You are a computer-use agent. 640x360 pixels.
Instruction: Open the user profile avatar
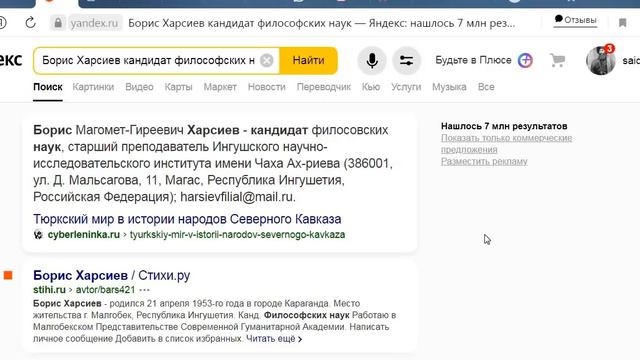pyautogui.click(x=600, y=60)
